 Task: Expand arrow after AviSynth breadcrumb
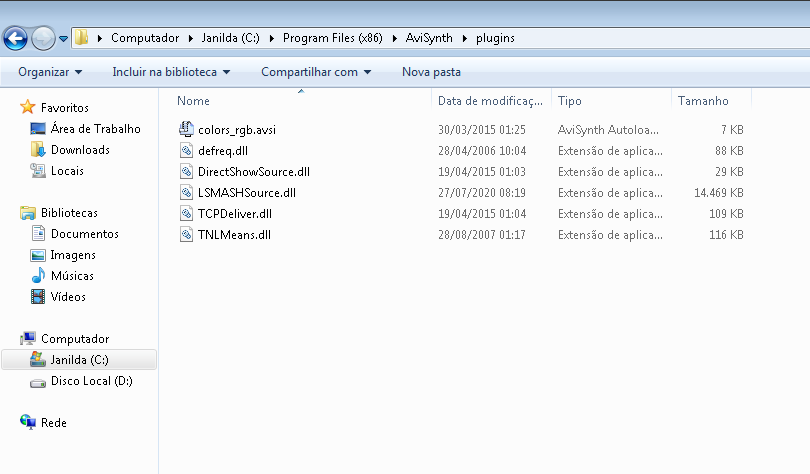click(465, 38)
